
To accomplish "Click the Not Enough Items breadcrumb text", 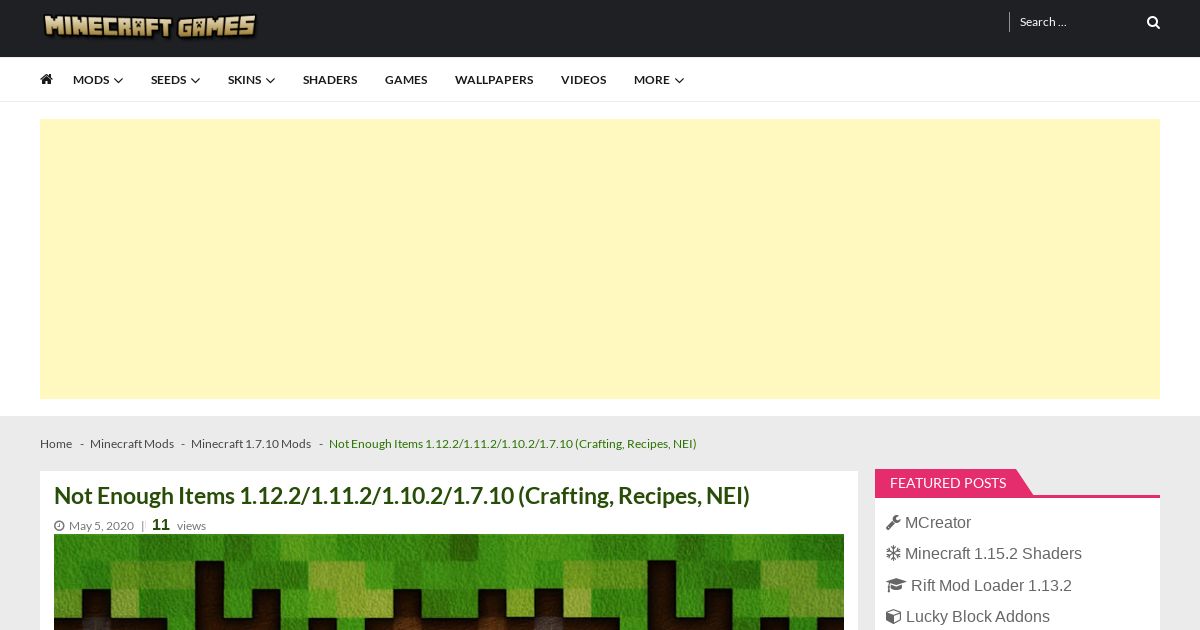I will coord(513,444).
